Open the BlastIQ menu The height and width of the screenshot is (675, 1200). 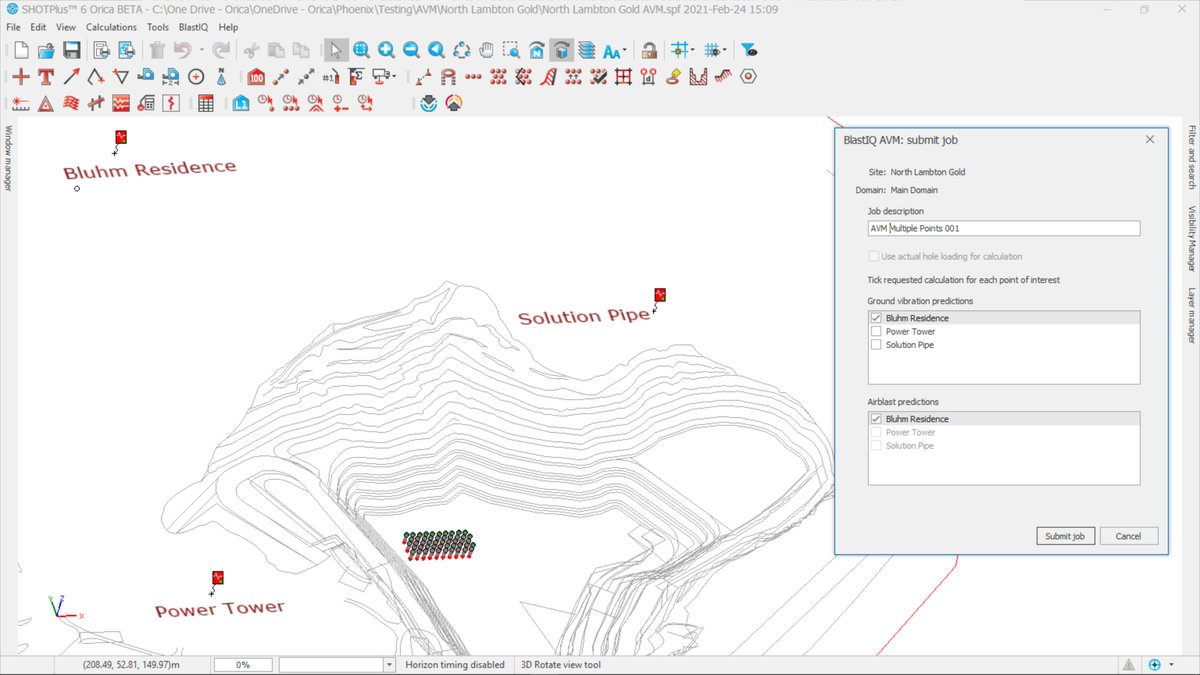193,26
